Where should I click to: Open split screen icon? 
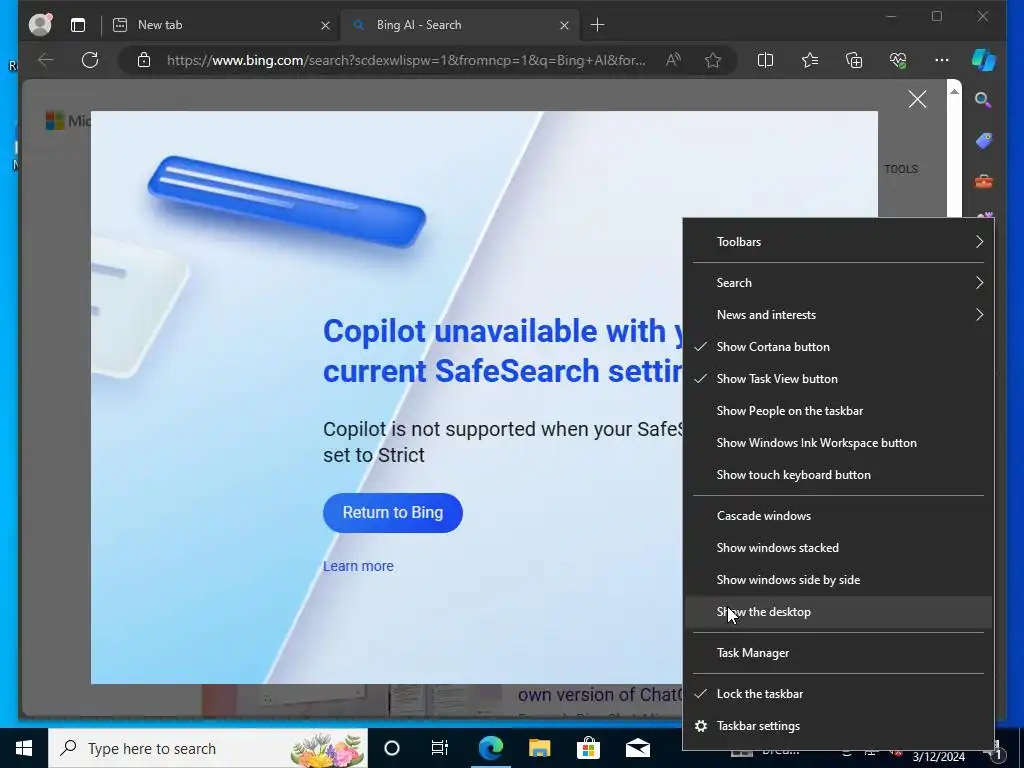point(765,60)
